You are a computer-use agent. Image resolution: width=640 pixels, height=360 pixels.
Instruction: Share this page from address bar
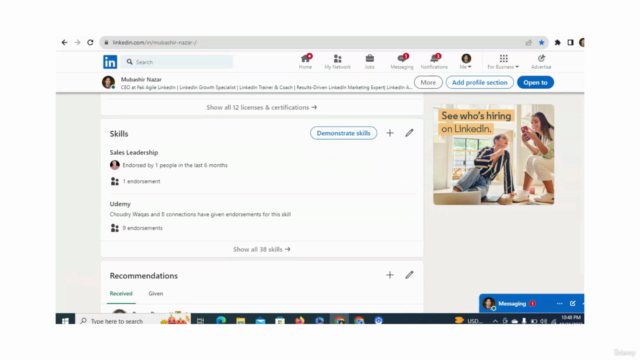pos(529,42)
